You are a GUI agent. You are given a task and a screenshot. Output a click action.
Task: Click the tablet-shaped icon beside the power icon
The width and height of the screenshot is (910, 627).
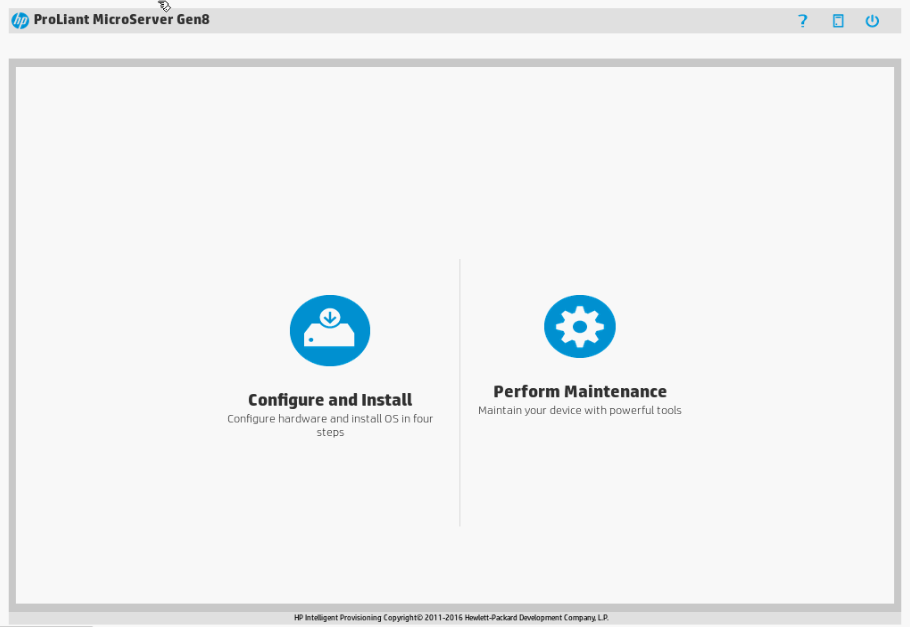(x=837, y=20)
